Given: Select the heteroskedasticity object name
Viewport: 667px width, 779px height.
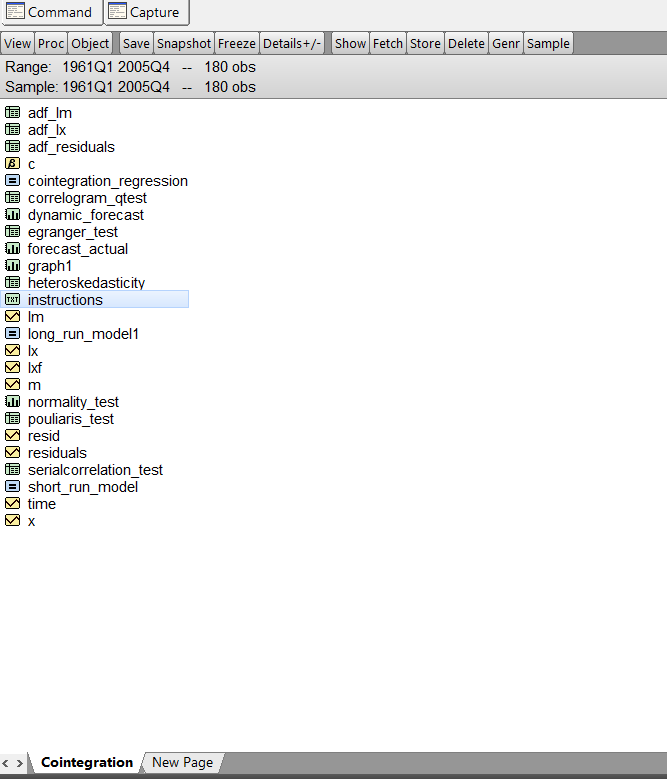Looking at the screenshot, I should [86, 283].
